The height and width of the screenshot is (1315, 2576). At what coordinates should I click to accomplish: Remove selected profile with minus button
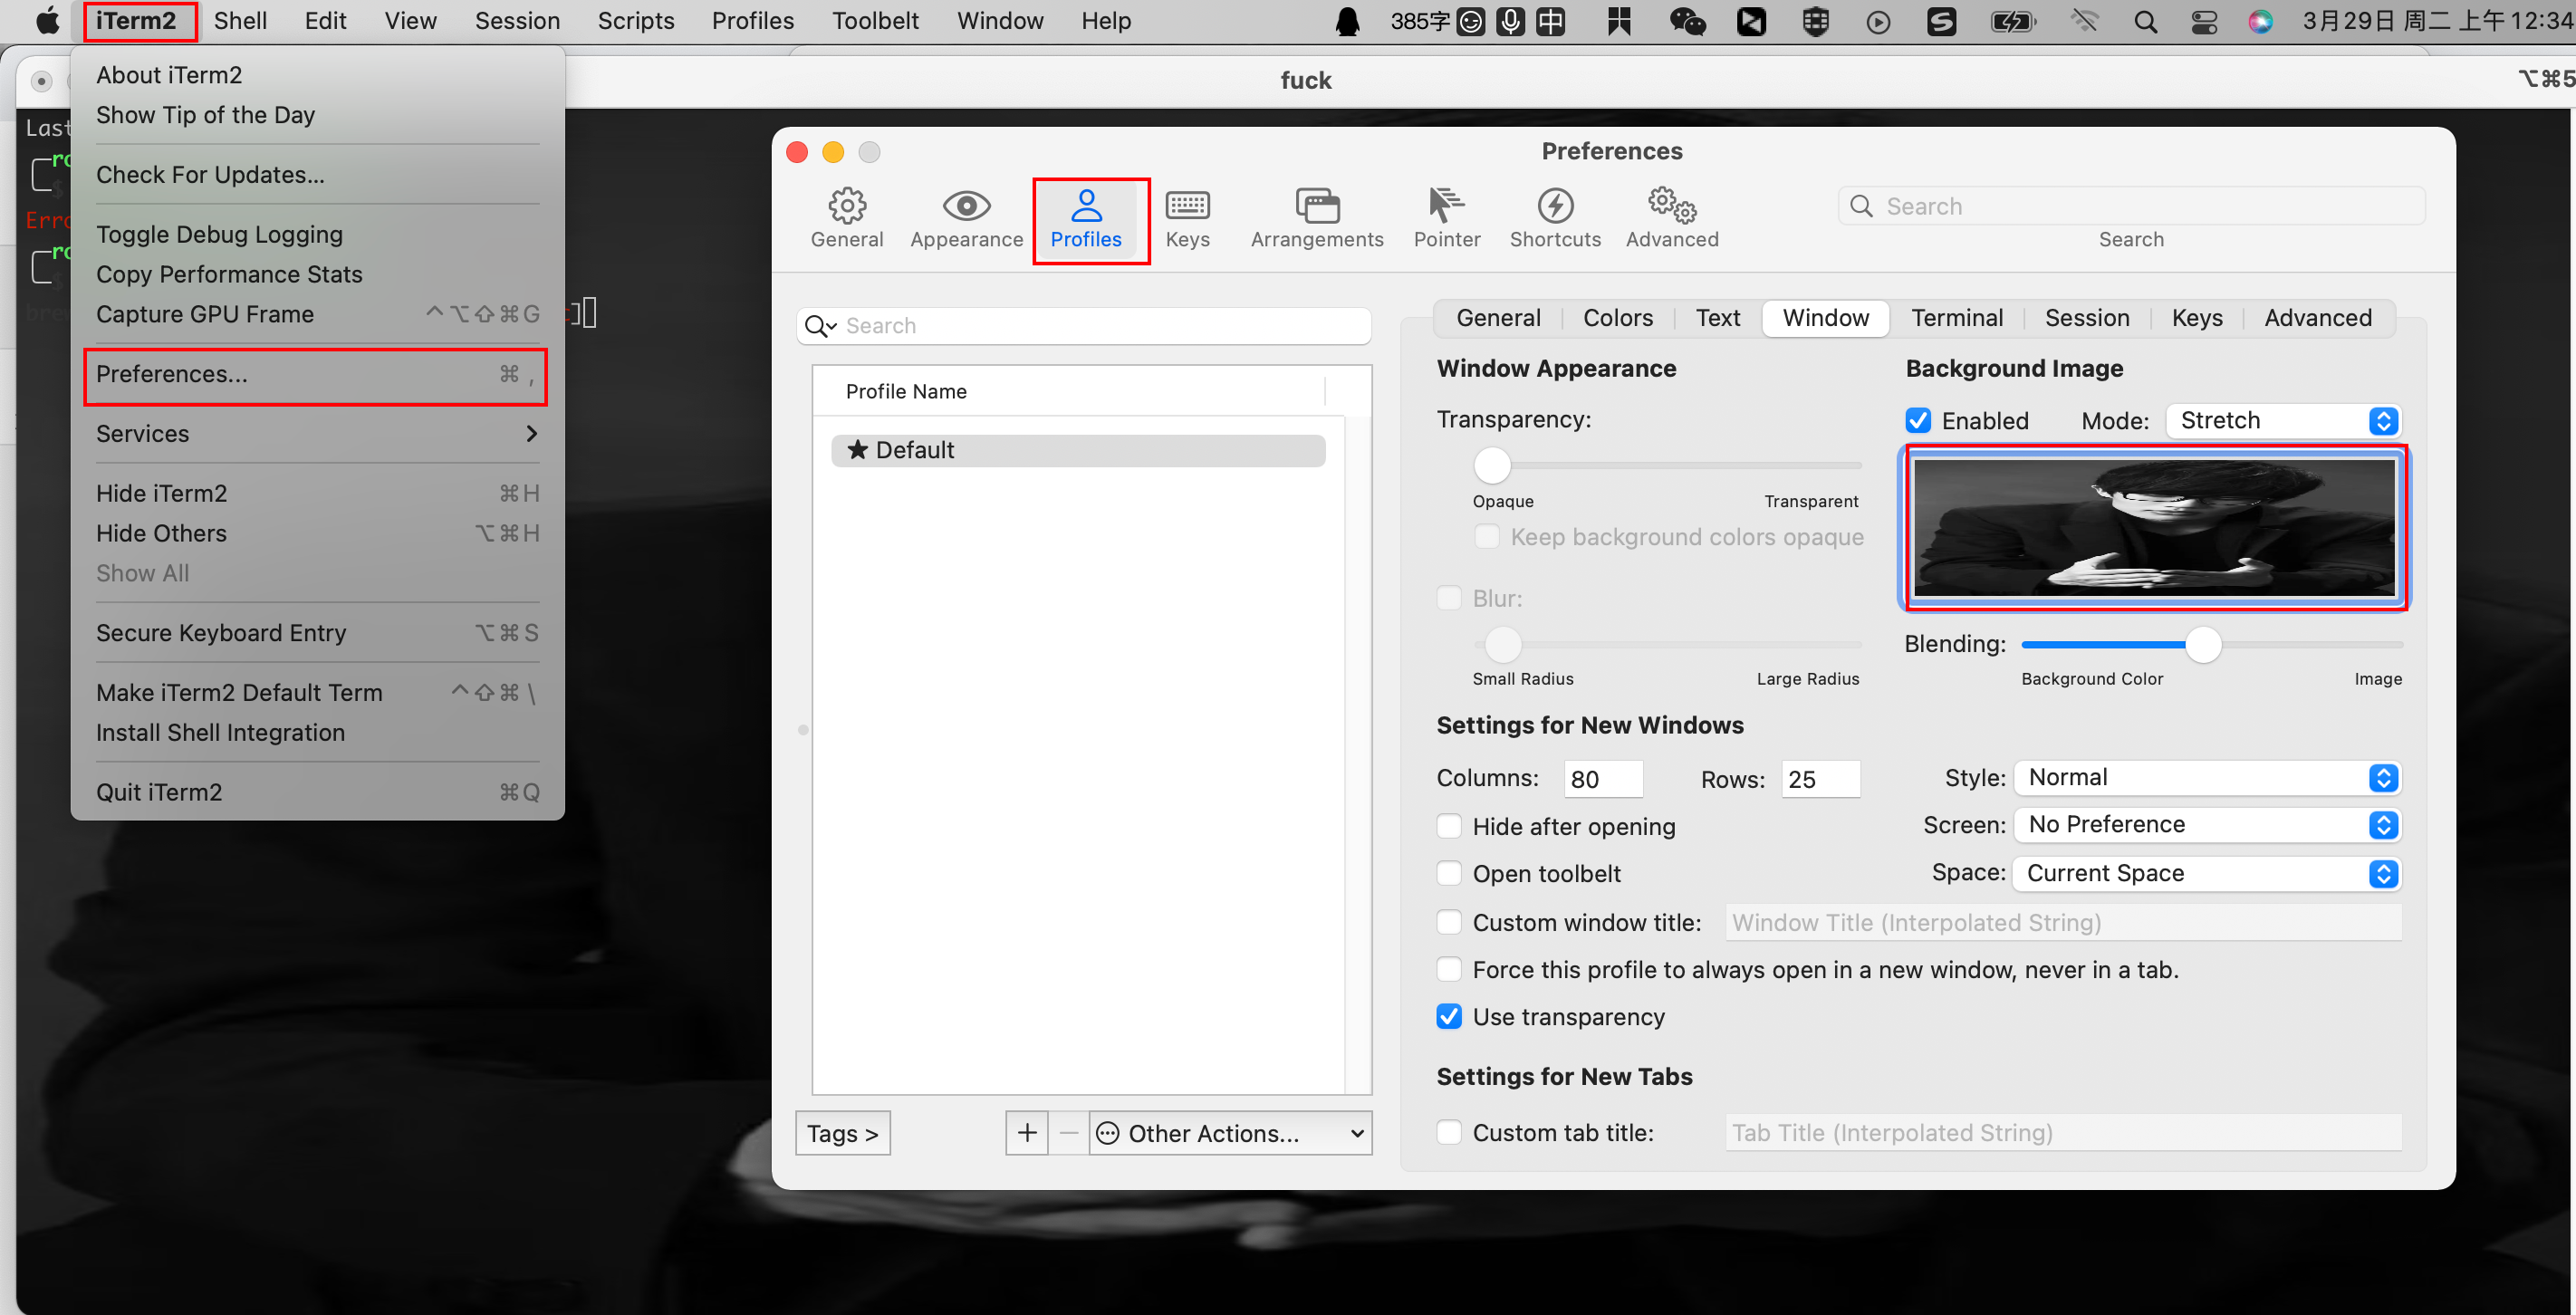pyautogui.click(x=1068, y=1133)
